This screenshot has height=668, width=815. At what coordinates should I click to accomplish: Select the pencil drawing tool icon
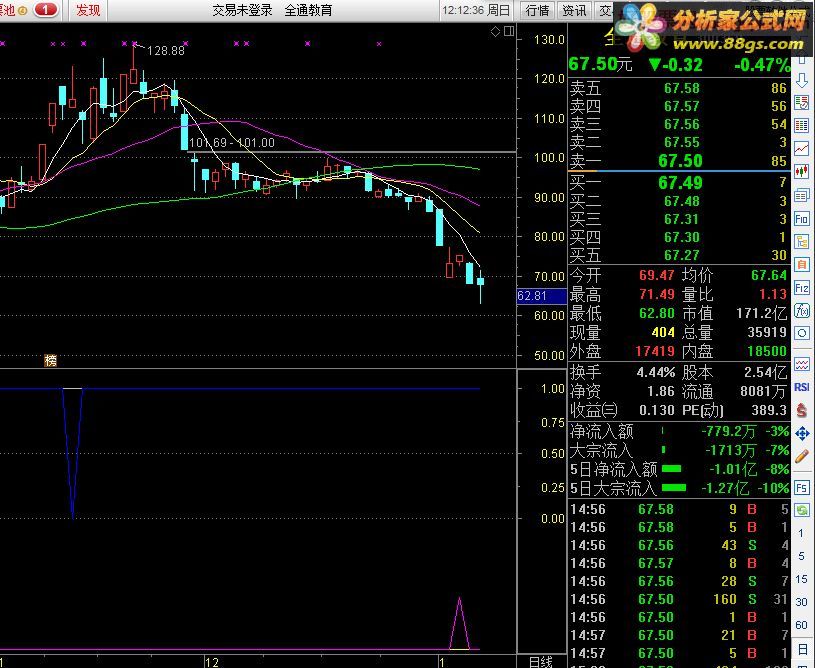pyautogui.click(x=802, y=456)
